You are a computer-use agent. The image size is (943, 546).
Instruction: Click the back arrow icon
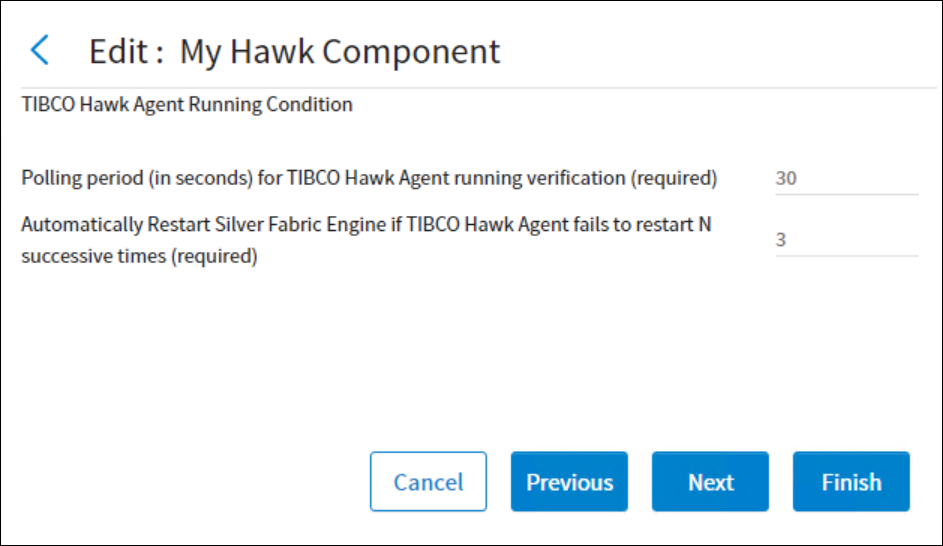40,50
